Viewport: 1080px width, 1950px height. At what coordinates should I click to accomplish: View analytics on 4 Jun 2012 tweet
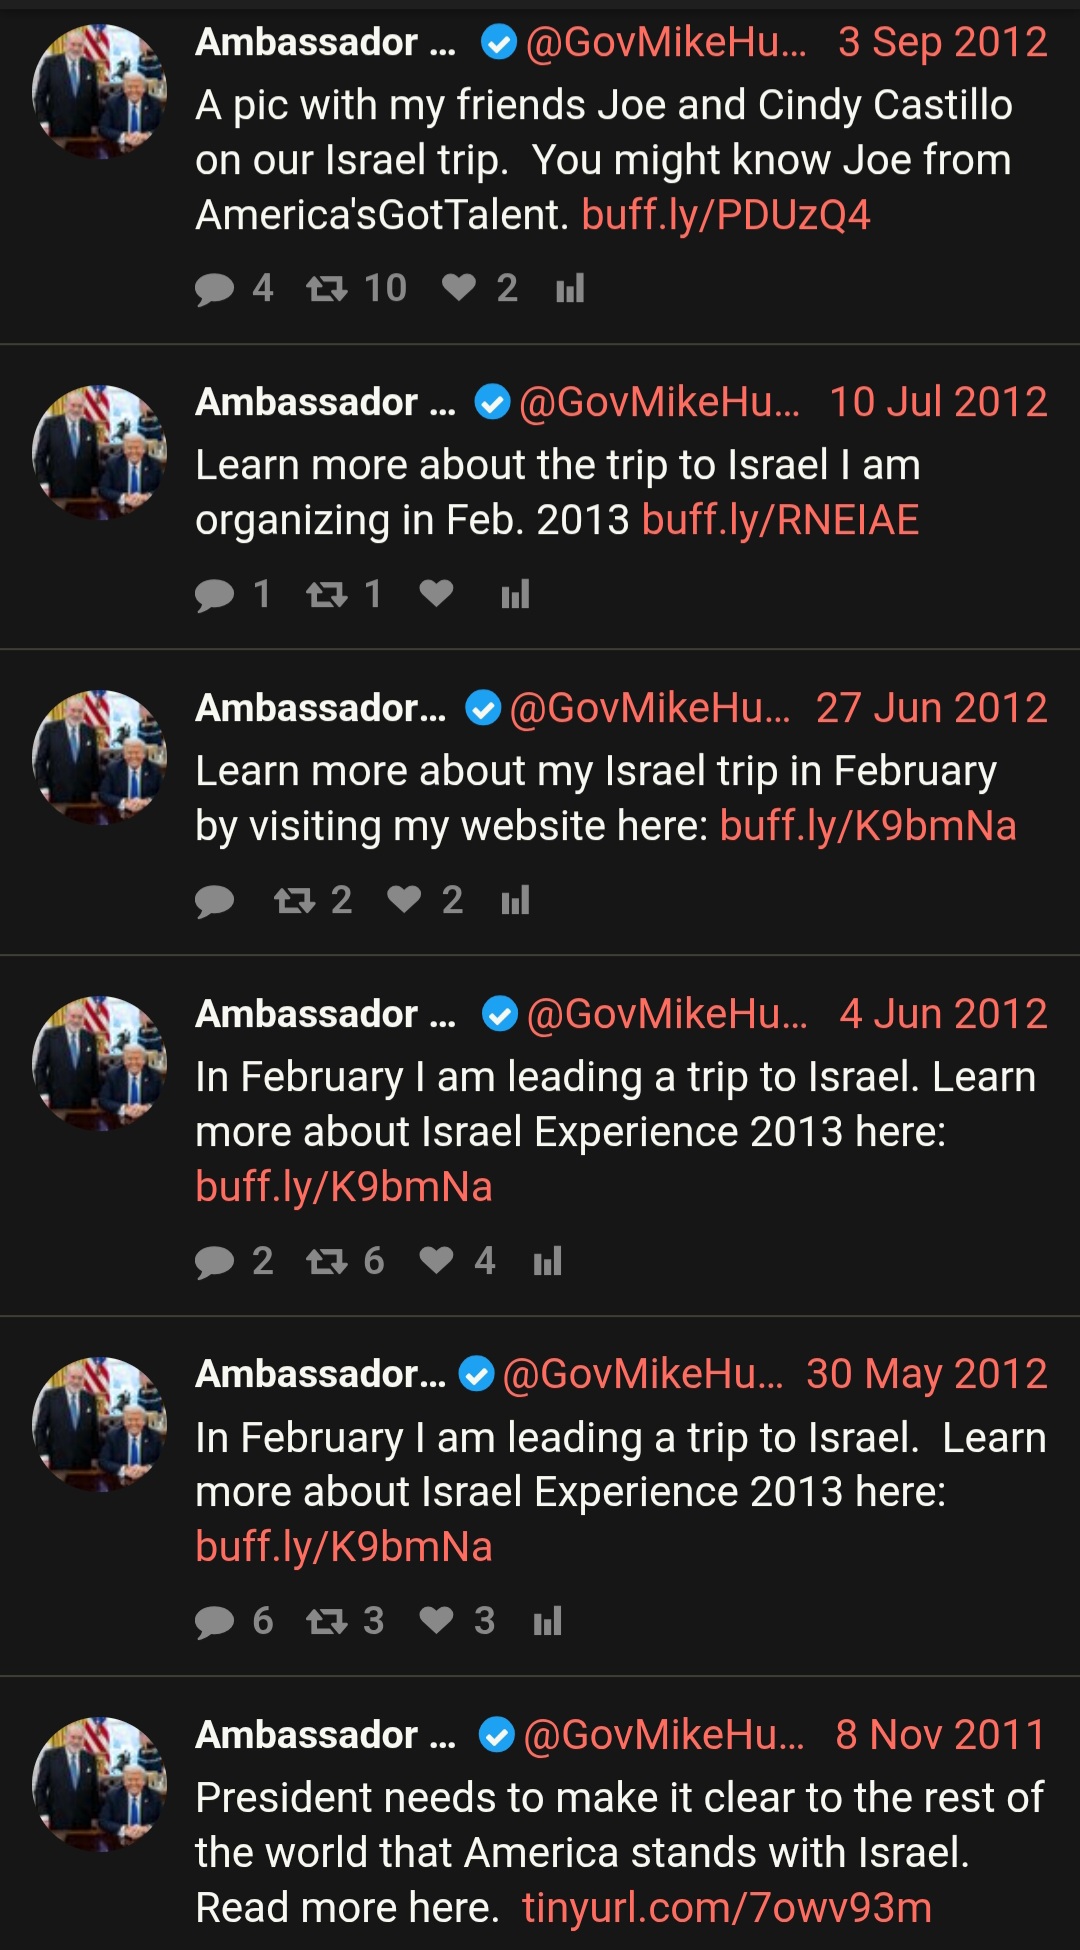click(x=547, y=1261)
